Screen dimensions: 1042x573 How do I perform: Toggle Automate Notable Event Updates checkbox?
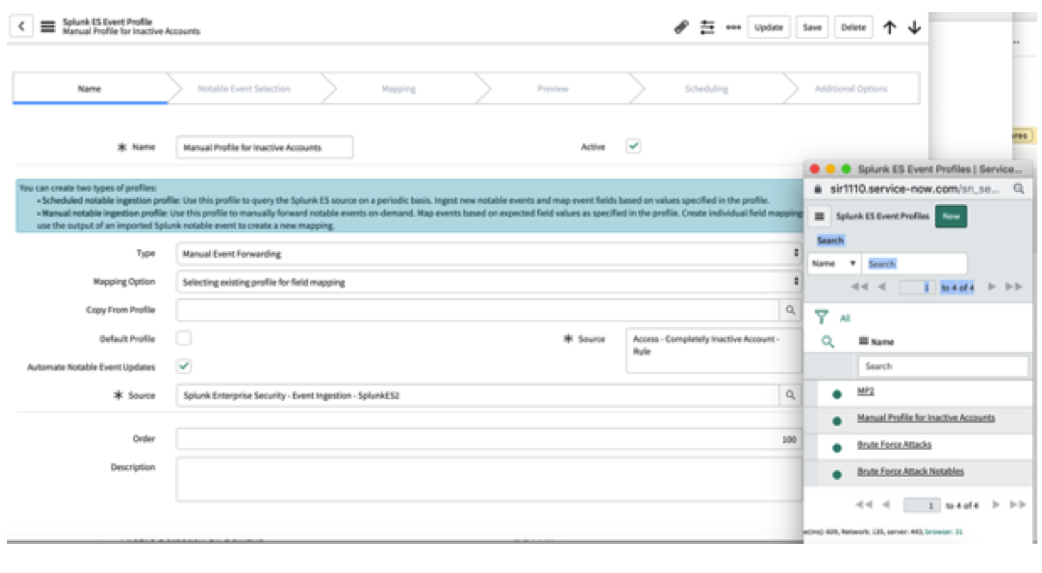[x=184, y=366]
